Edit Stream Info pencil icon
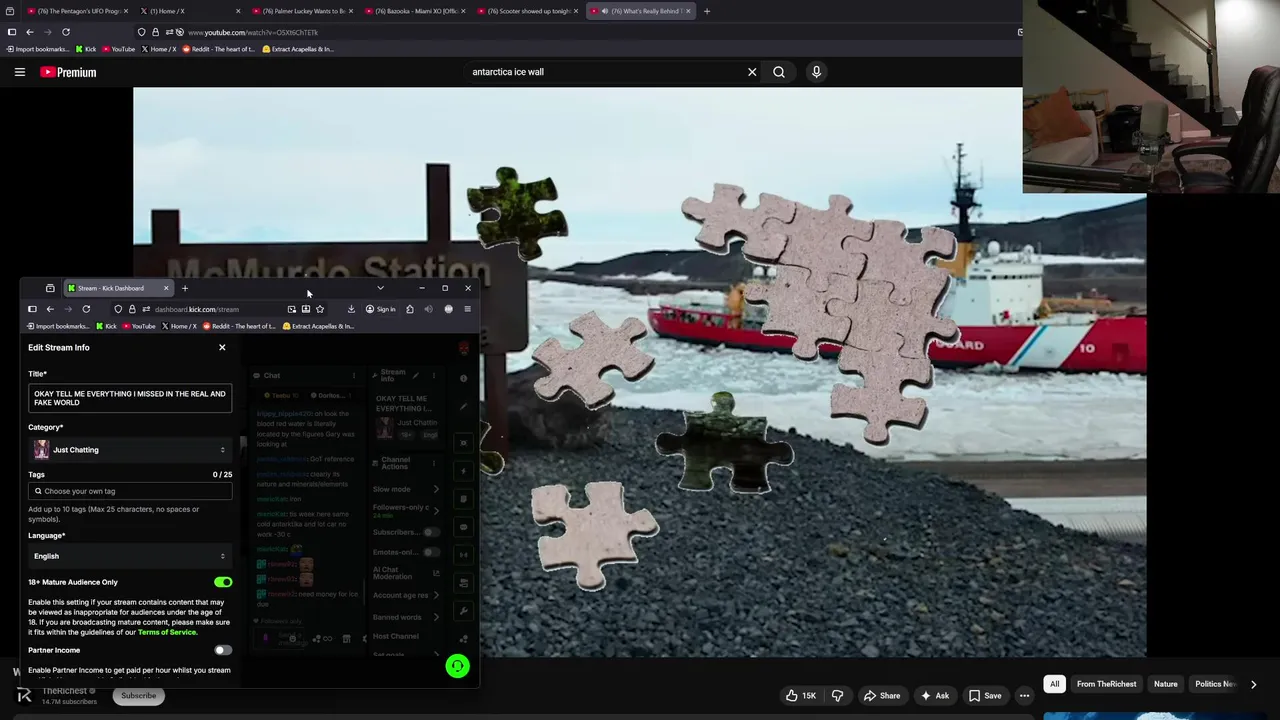The height and width of the screenshot is (720, 1280). click(x=416, y=375)
